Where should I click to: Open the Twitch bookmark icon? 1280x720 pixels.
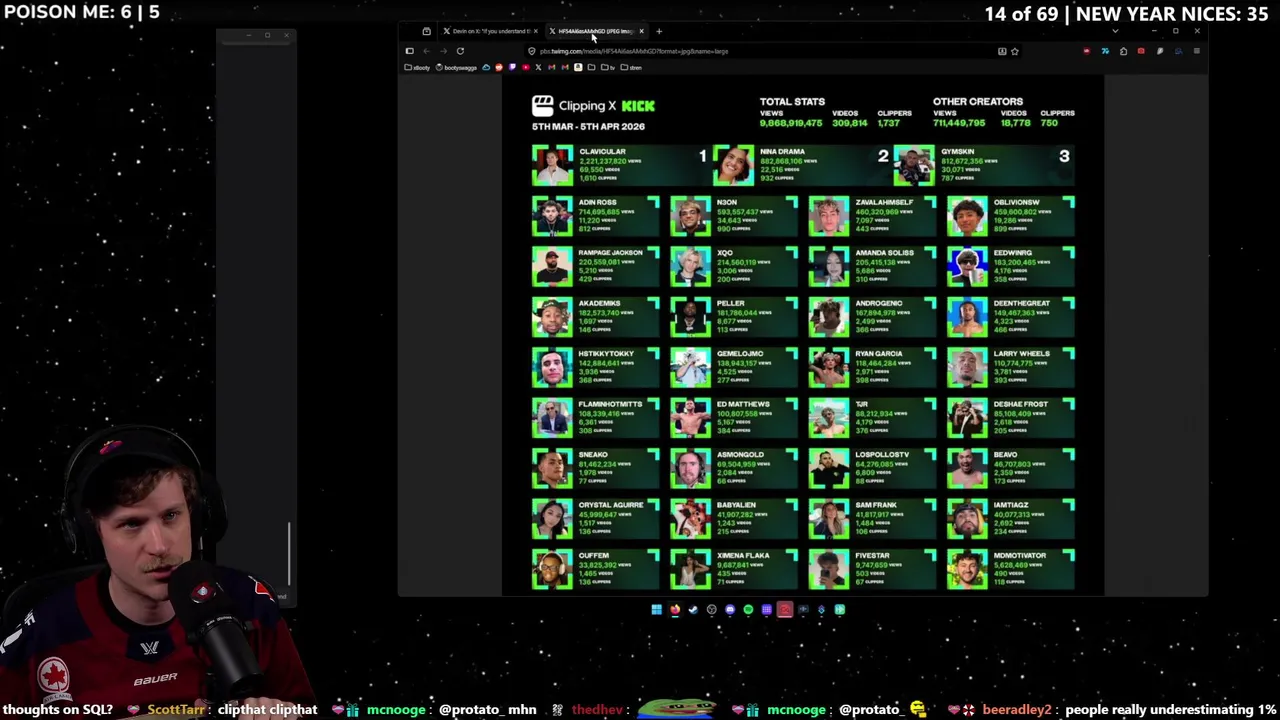click(x=512, y=67)
